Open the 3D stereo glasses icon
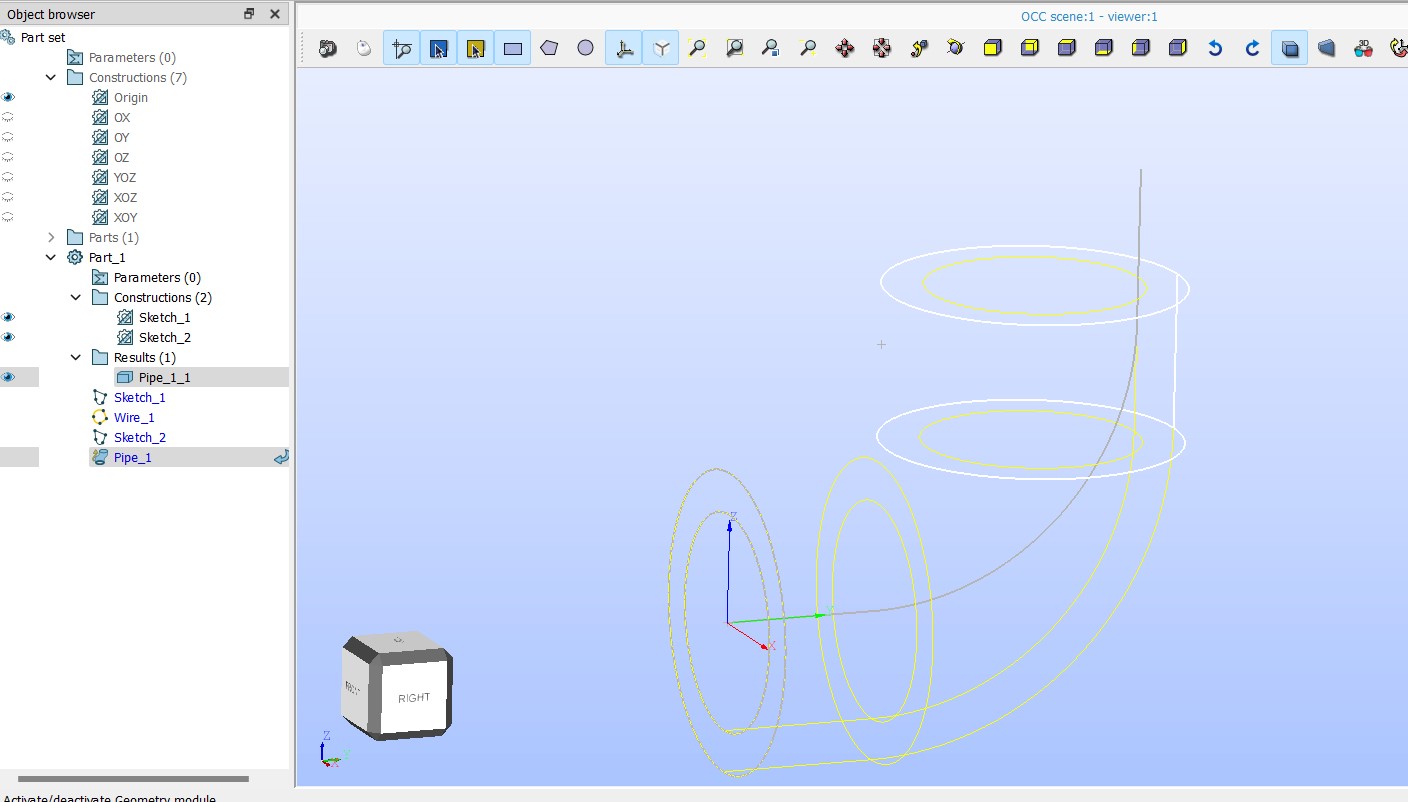The height and width of the screenshot is (802, 1408). (x=1363, y=48)
